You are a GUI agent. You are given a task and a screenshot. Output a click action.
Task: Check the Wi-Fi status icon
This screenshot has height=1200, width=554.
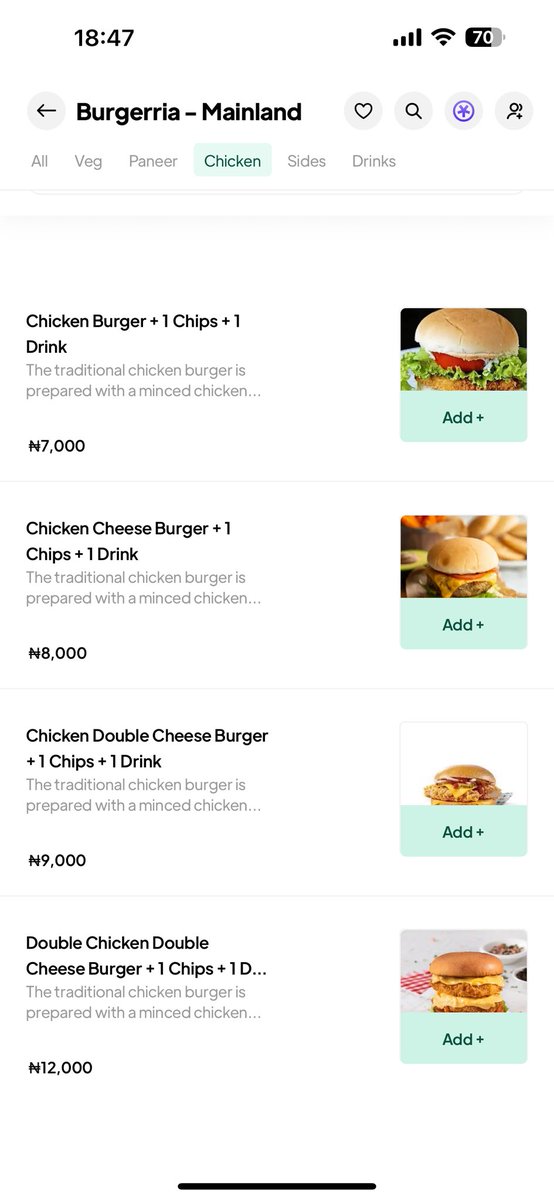coord(442,38)
